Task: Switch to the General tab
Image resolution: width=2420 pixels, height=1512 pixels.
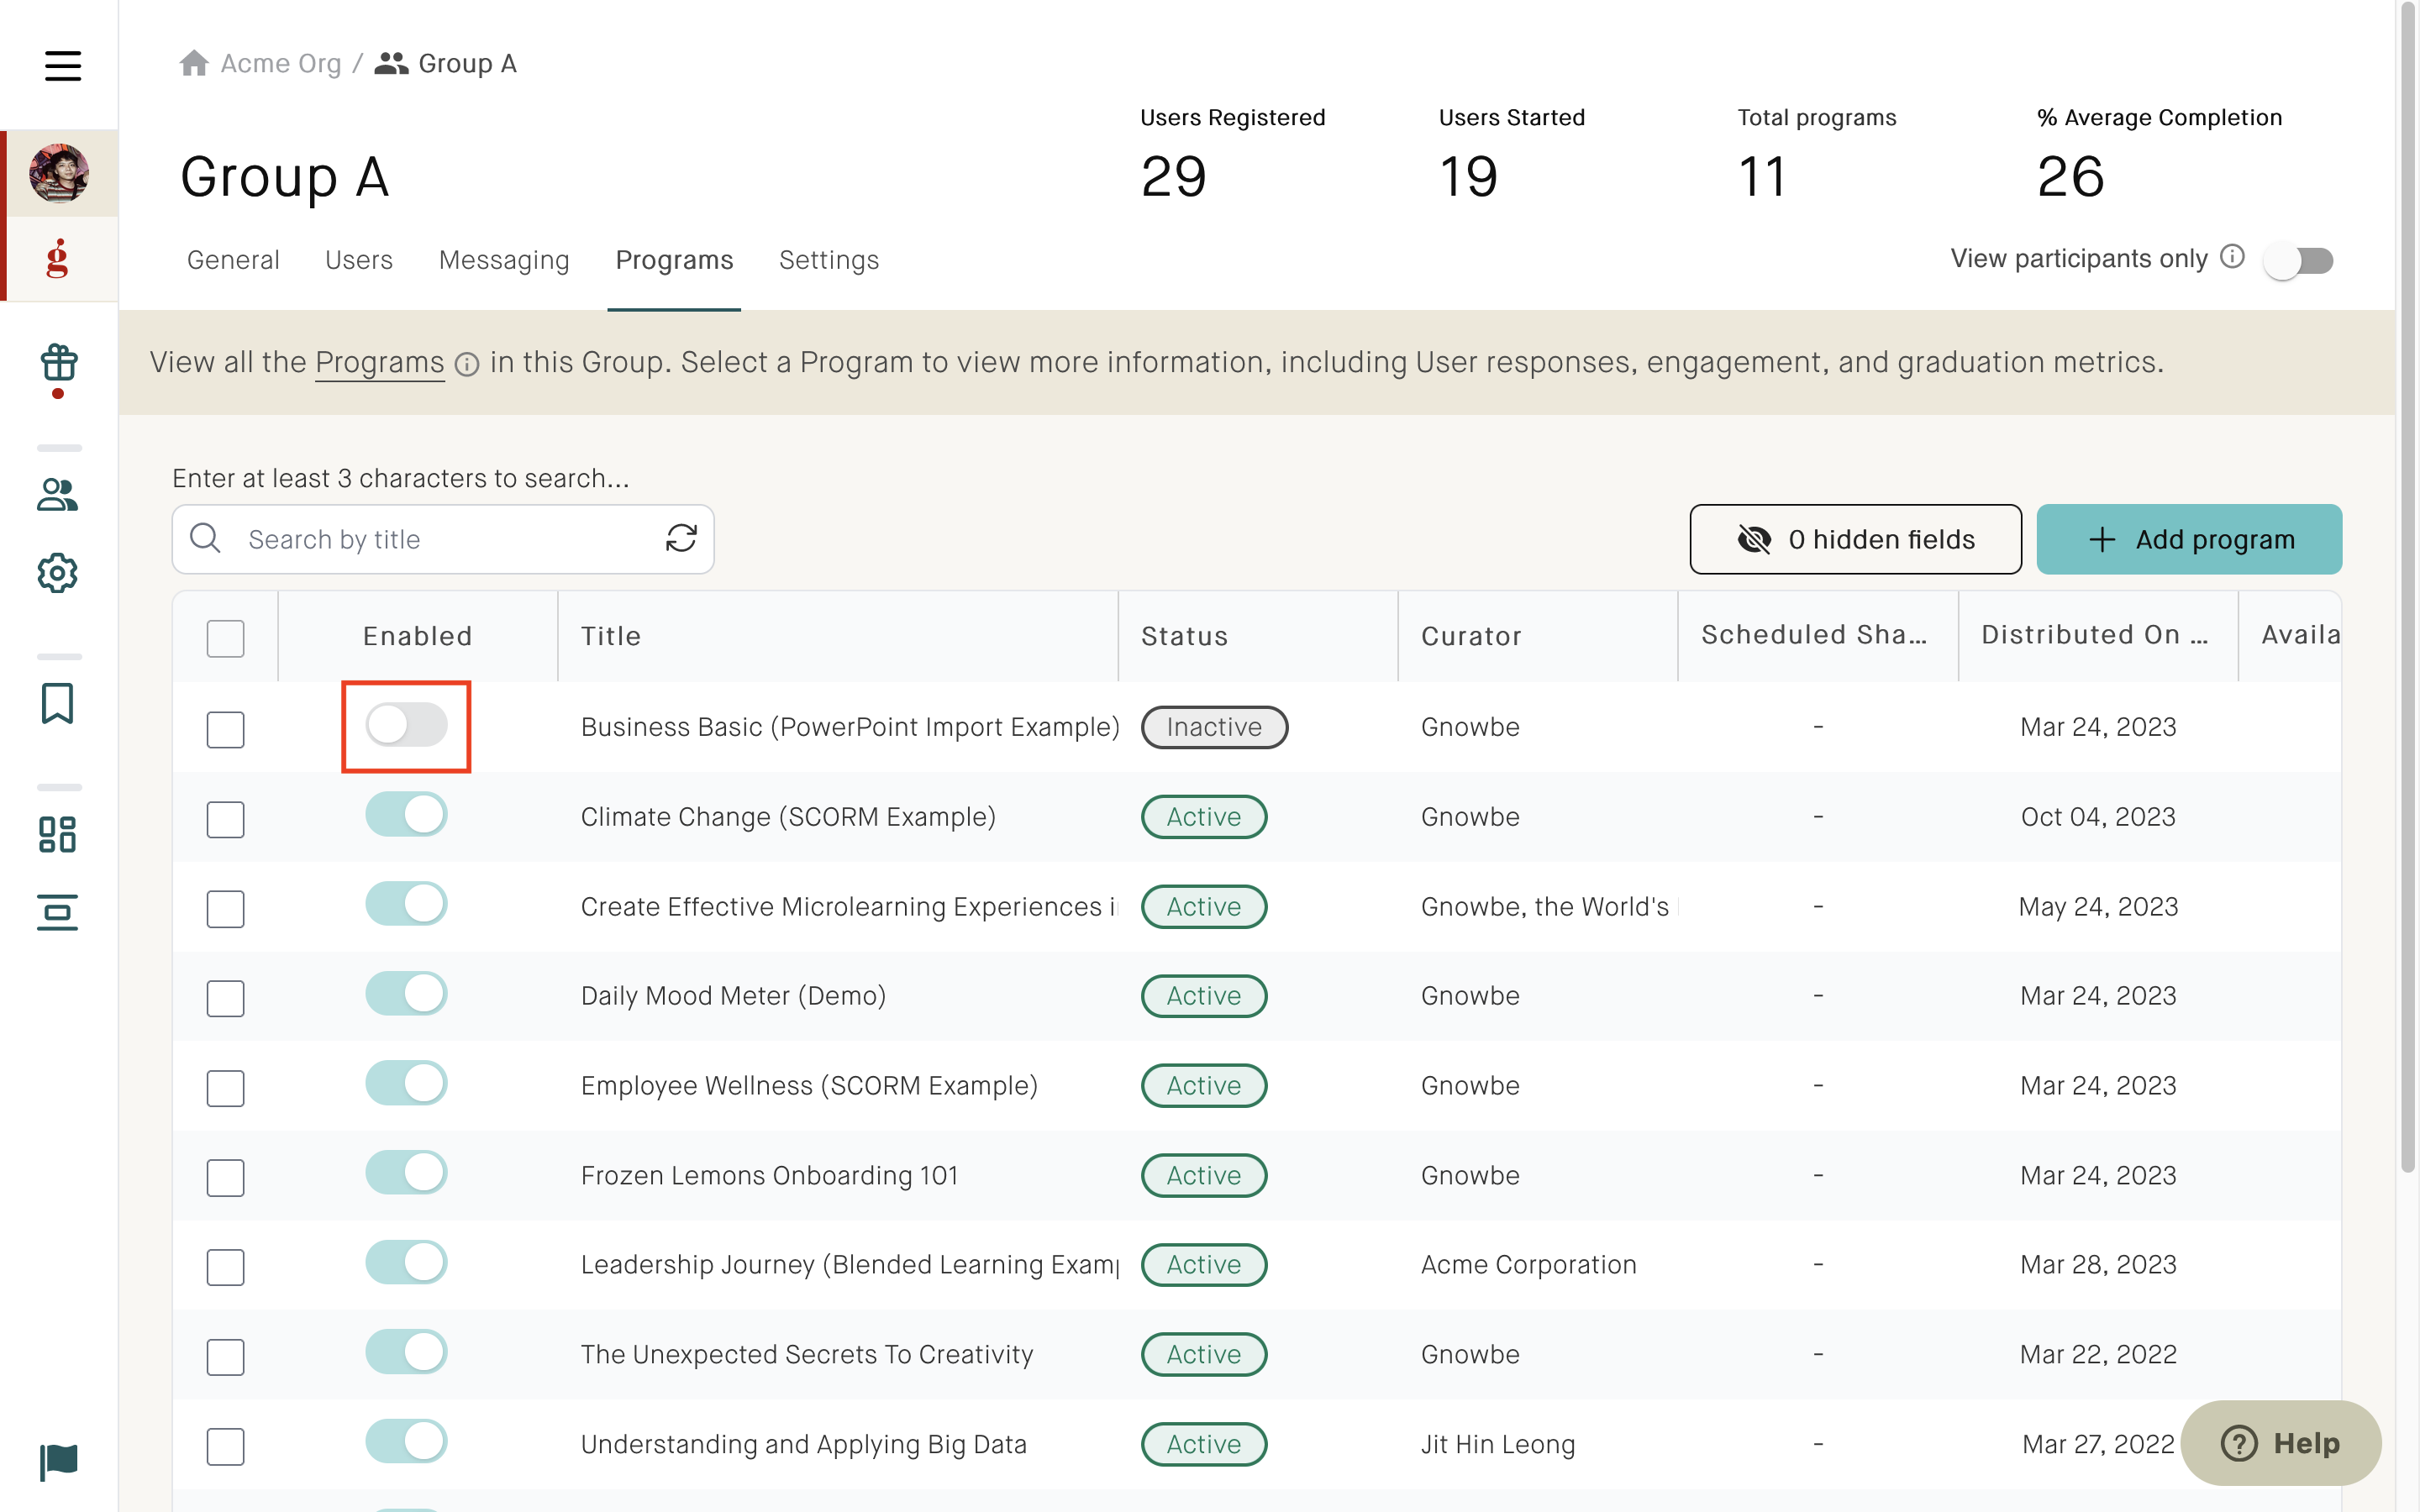Action: [x=233, y=260]
